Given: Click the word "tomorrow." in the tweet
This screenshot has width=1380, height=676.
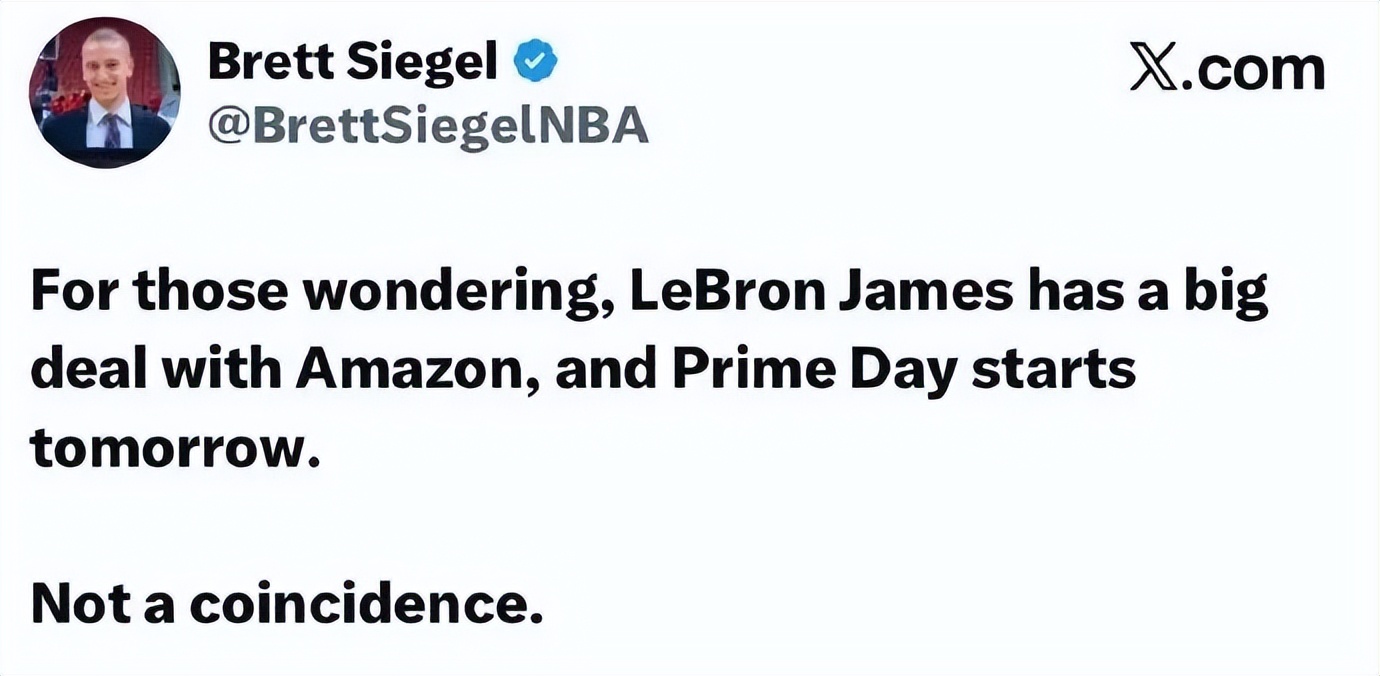Looking at the screenshot, I should [x=175, y=448].
